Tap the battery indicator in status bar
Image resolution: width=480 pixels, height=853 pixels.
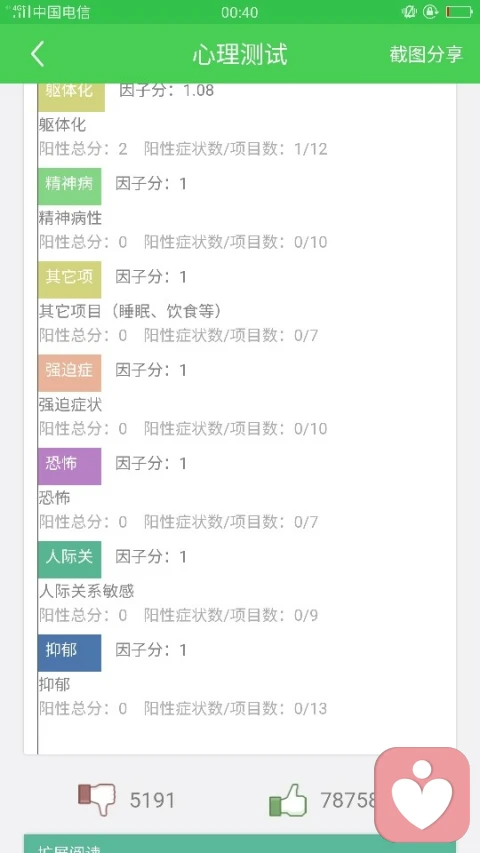(459, 11)
